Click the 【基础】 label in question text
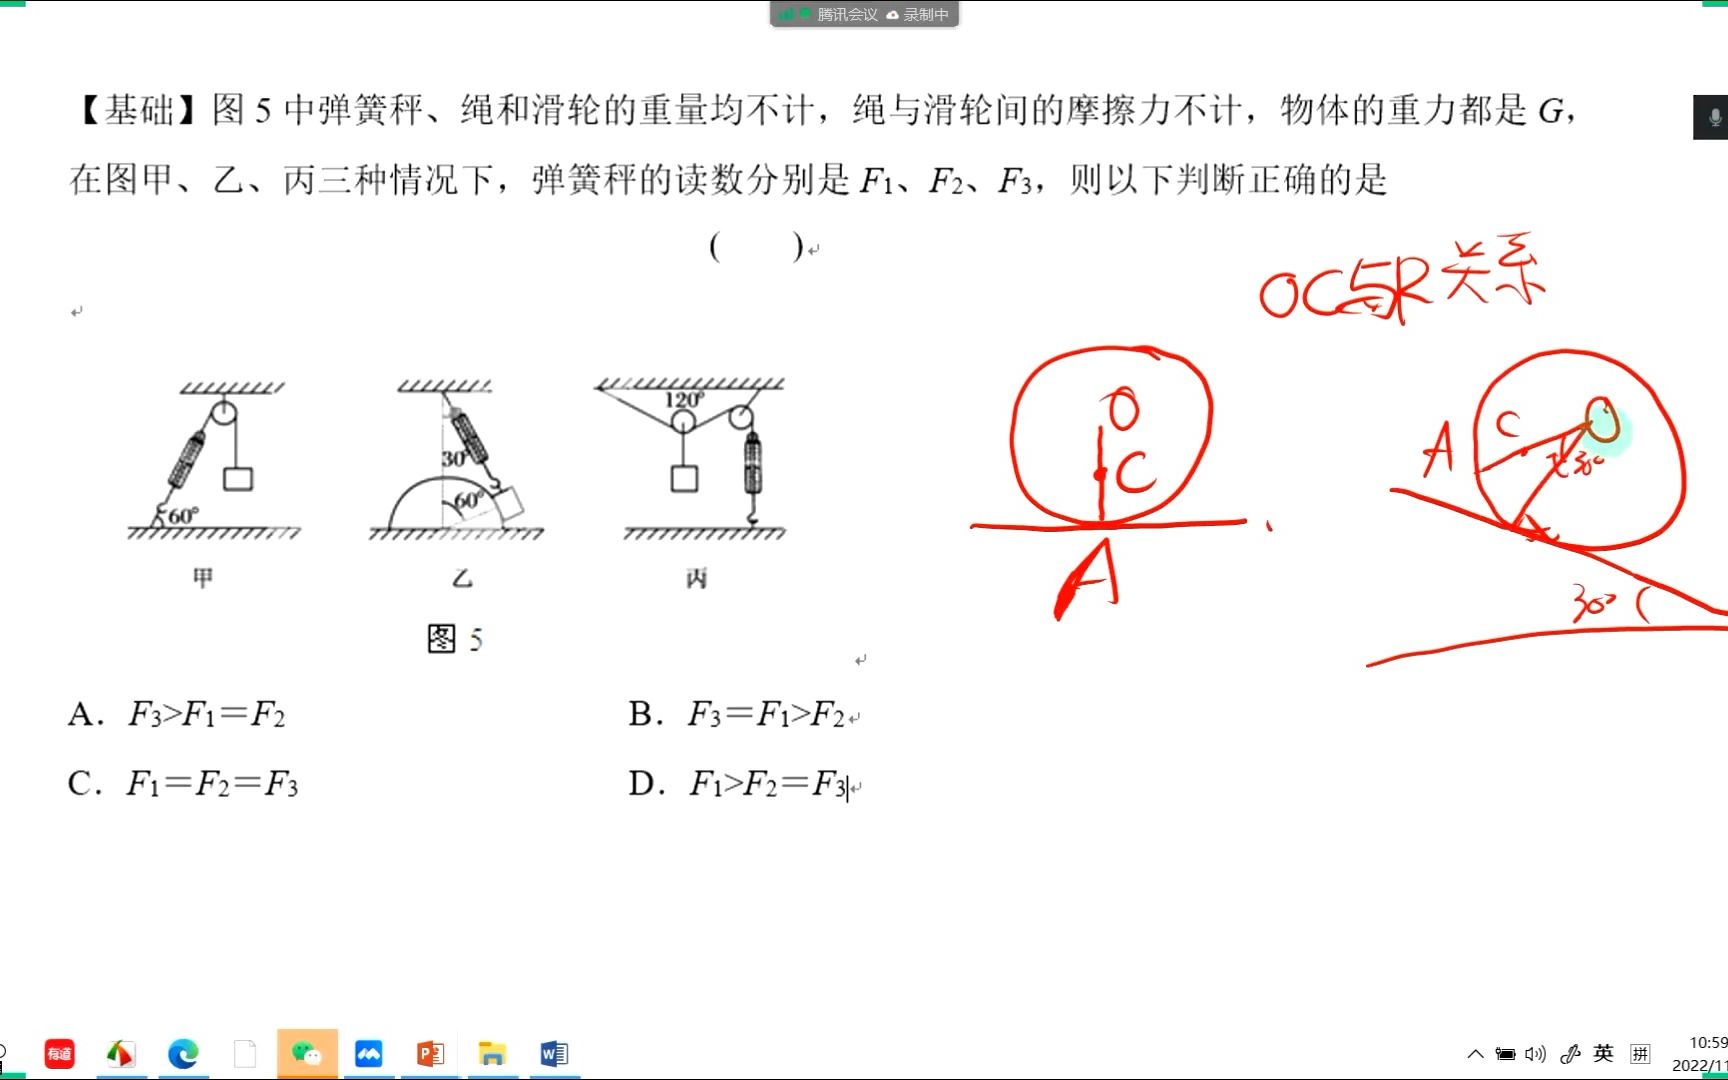The height and width of the screenshot is (1080, 1728). [x=138, y=109]
